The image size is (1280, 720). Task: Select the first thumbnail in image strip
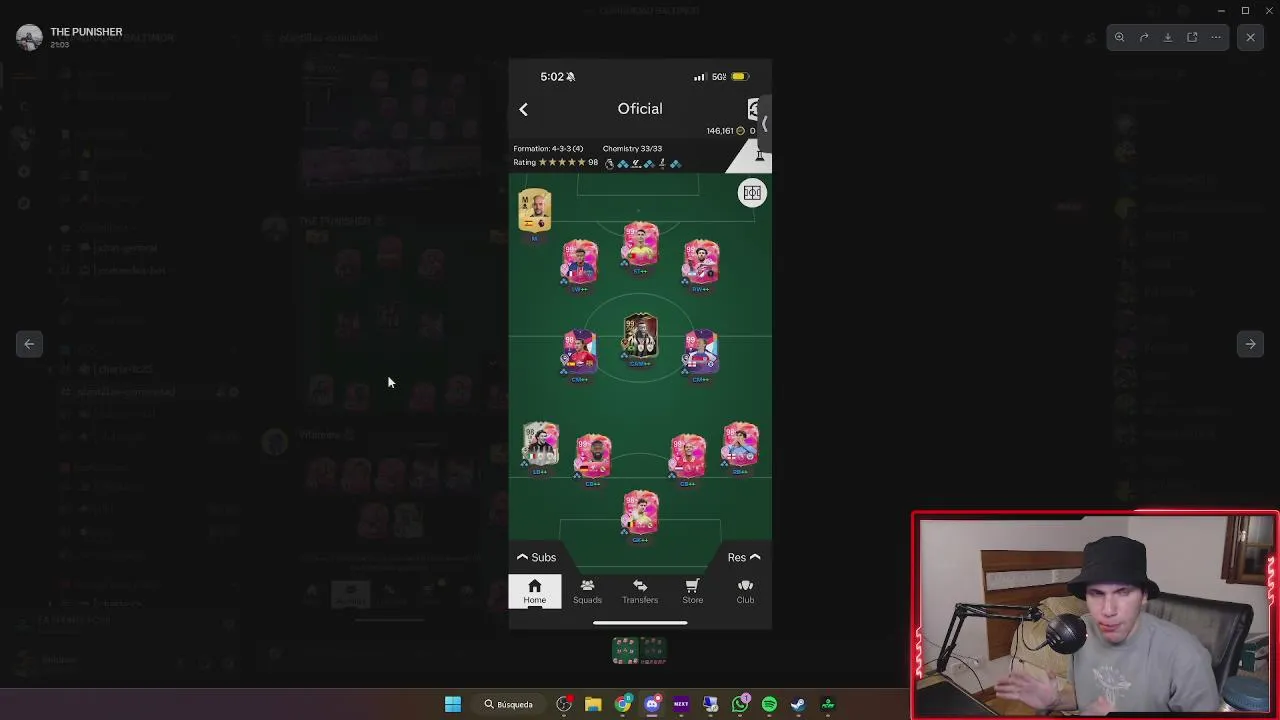[625, 651]
